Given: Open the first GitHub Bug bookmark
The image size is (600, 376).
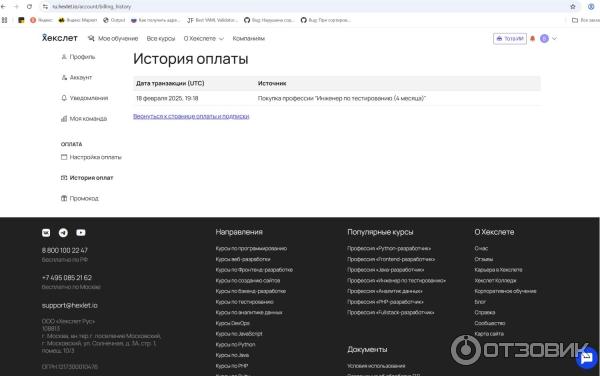Looking at the screenshot, I should tap(269, 20).
